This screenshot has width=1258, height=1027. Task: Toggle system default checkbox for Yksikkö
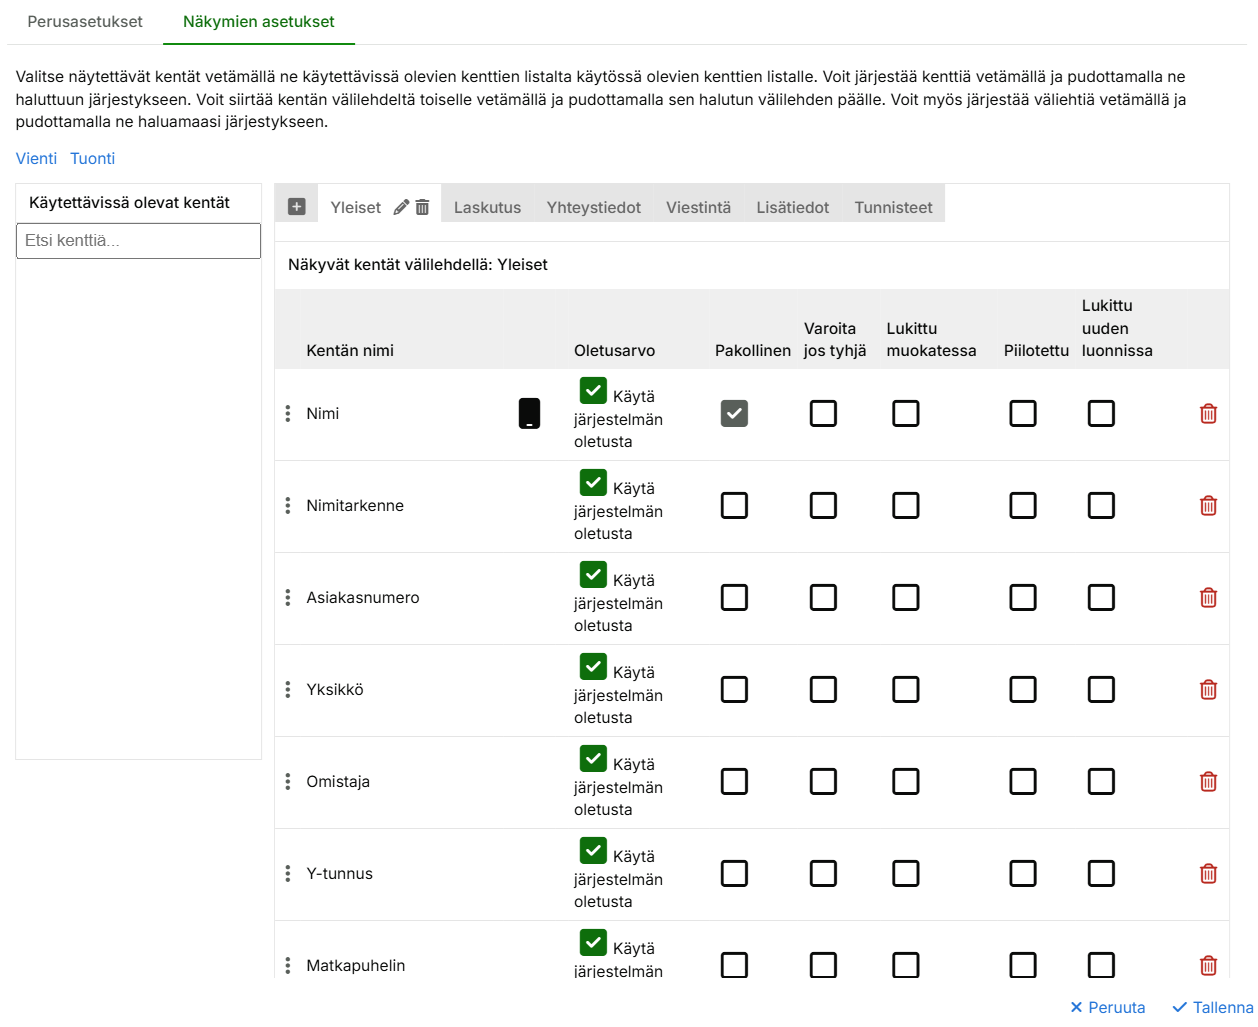coord(593,667)
